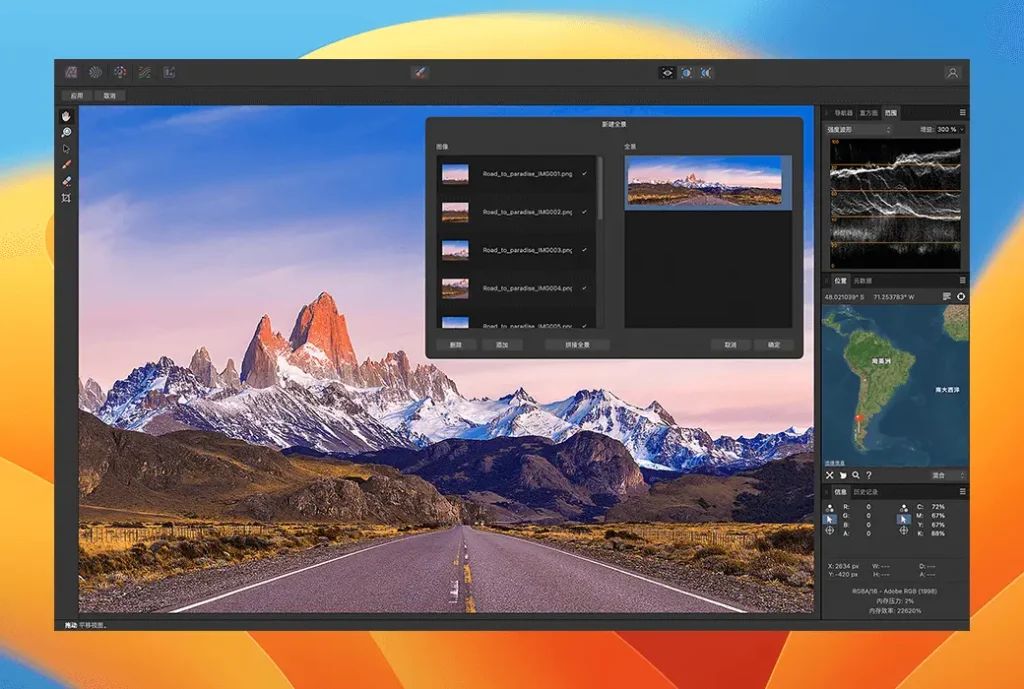Select the Zoom tool
This screenshot has height=689, width=1024.
pos(66,133)
